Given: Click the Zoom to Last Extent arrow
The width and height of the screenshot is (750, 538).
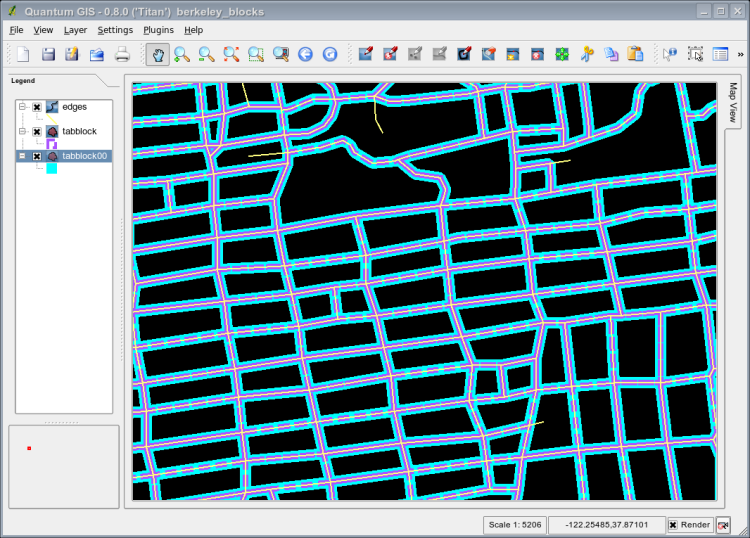Looking at the screenshot, I should (x=305, y=54).
